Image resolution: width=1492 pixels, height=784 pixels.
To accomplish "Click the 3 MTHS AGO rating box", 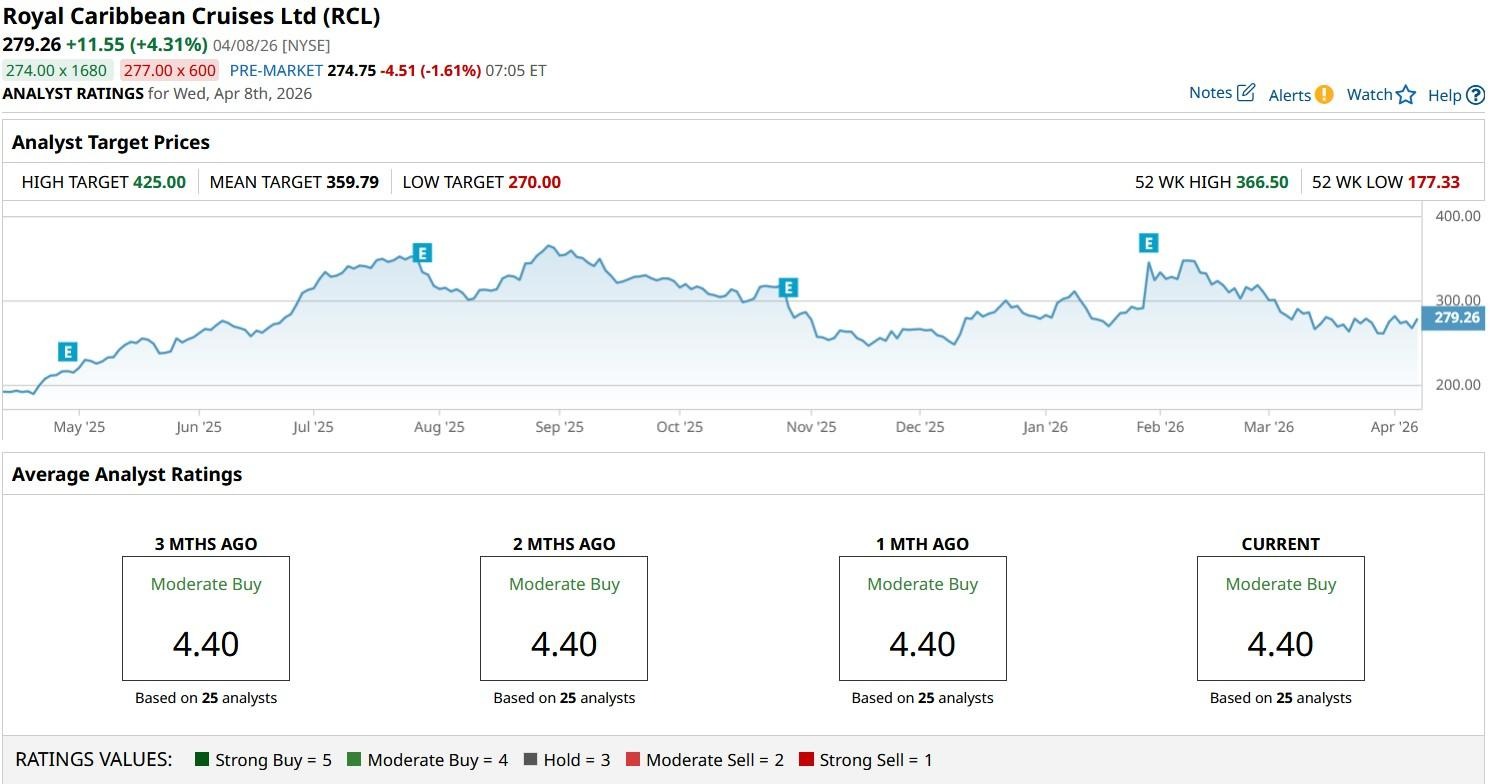I will [206, 618].
